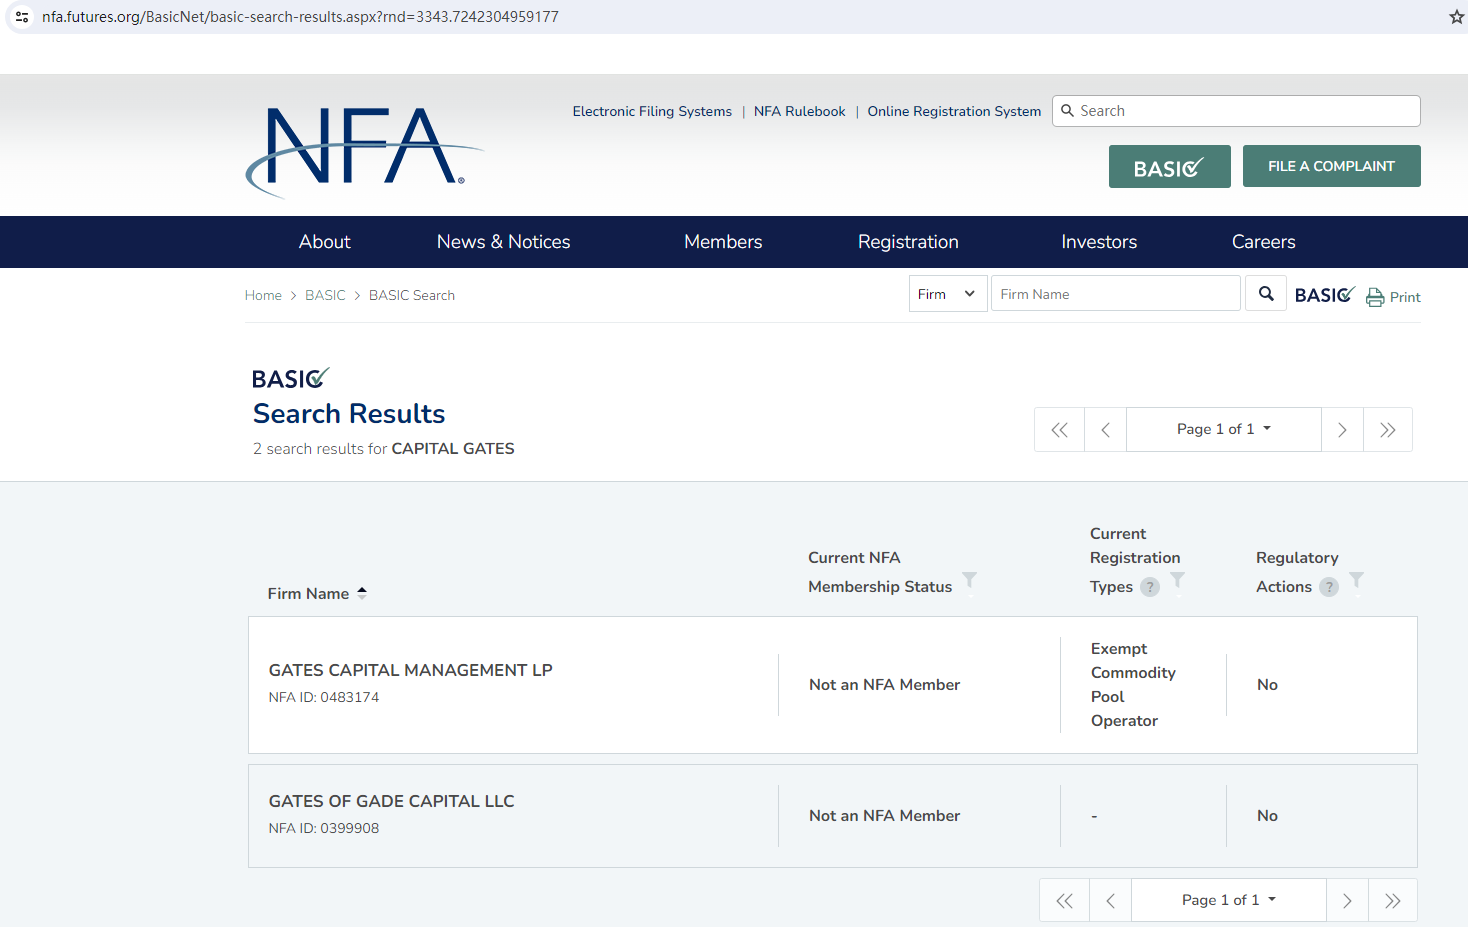Sort results by Firm Name

coord(362,593)
